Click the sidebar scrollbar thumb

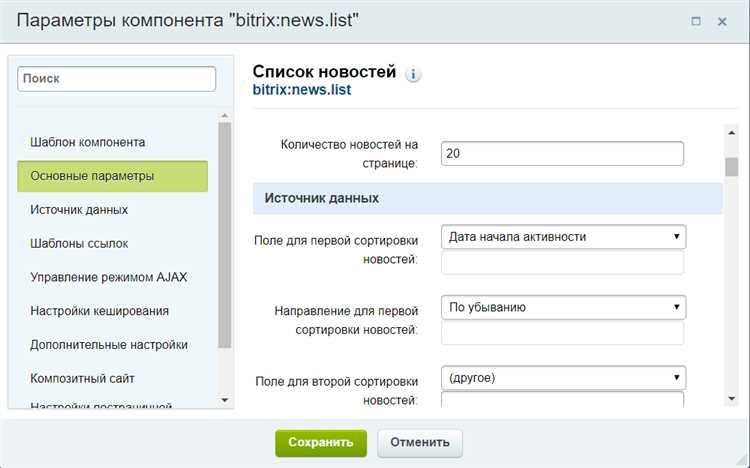pos(224,235)
